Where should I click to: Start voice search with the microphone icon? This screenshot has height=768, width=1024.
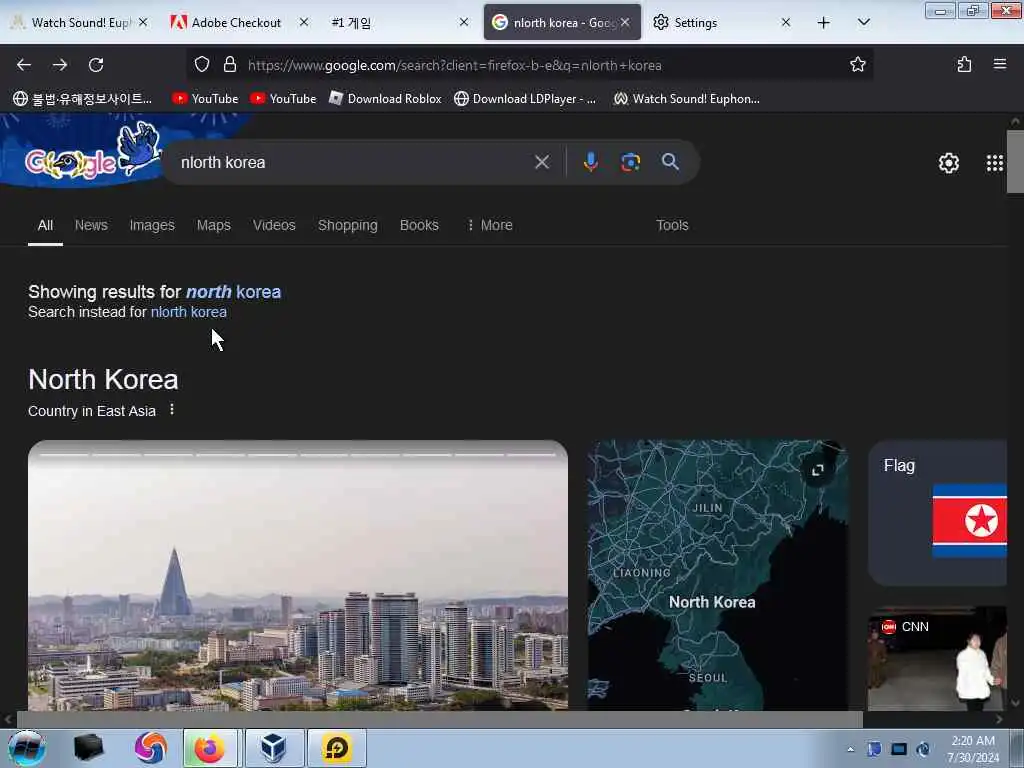pos(590,162)
